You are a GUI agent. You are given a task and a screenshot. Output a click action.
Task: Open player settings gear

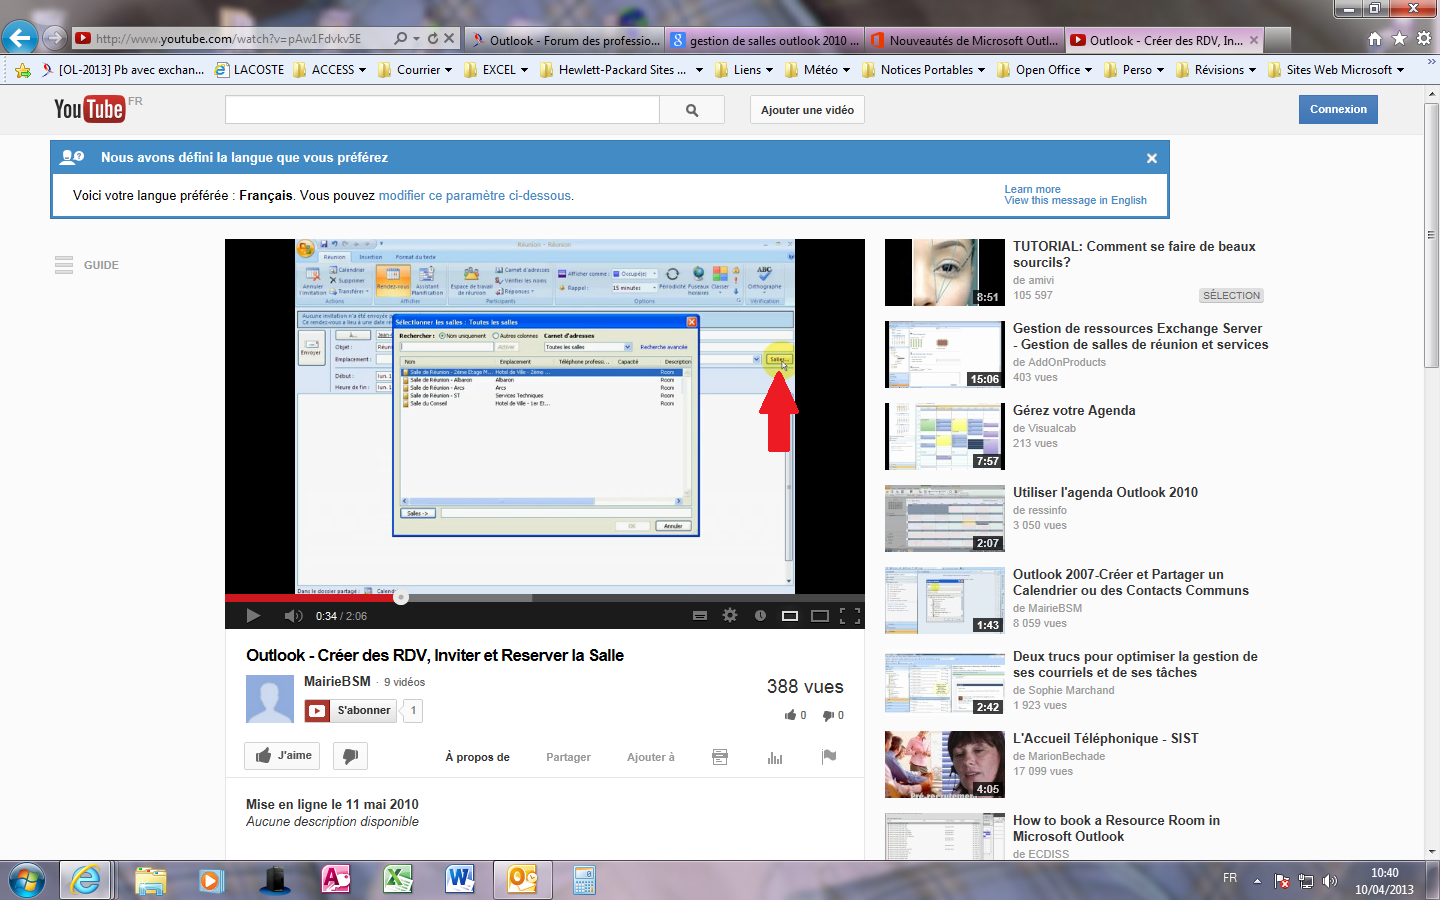pos(730,616)
